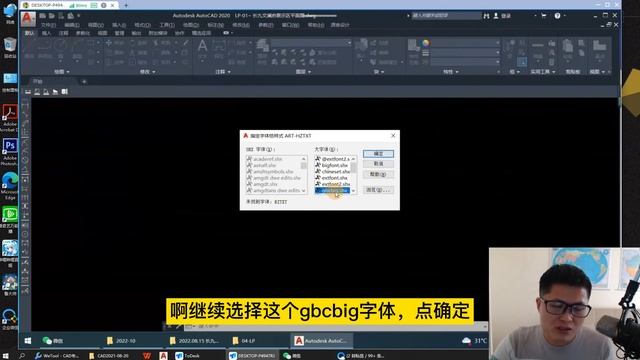This screenshot has width=640, height=360.
Task: Select extfont.shx in big font list
Action: click(332, 178)
